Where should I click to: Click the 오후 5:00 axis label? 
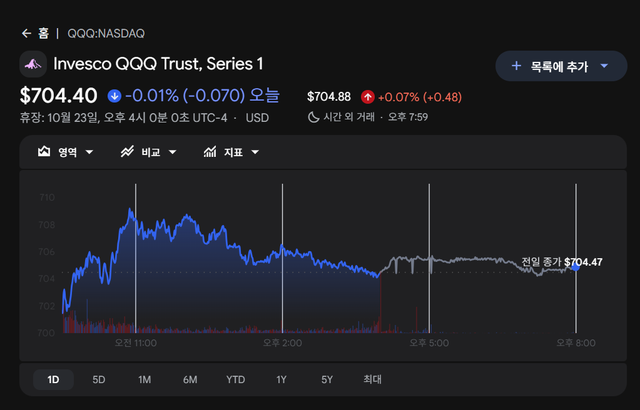(x=429, y=343)
